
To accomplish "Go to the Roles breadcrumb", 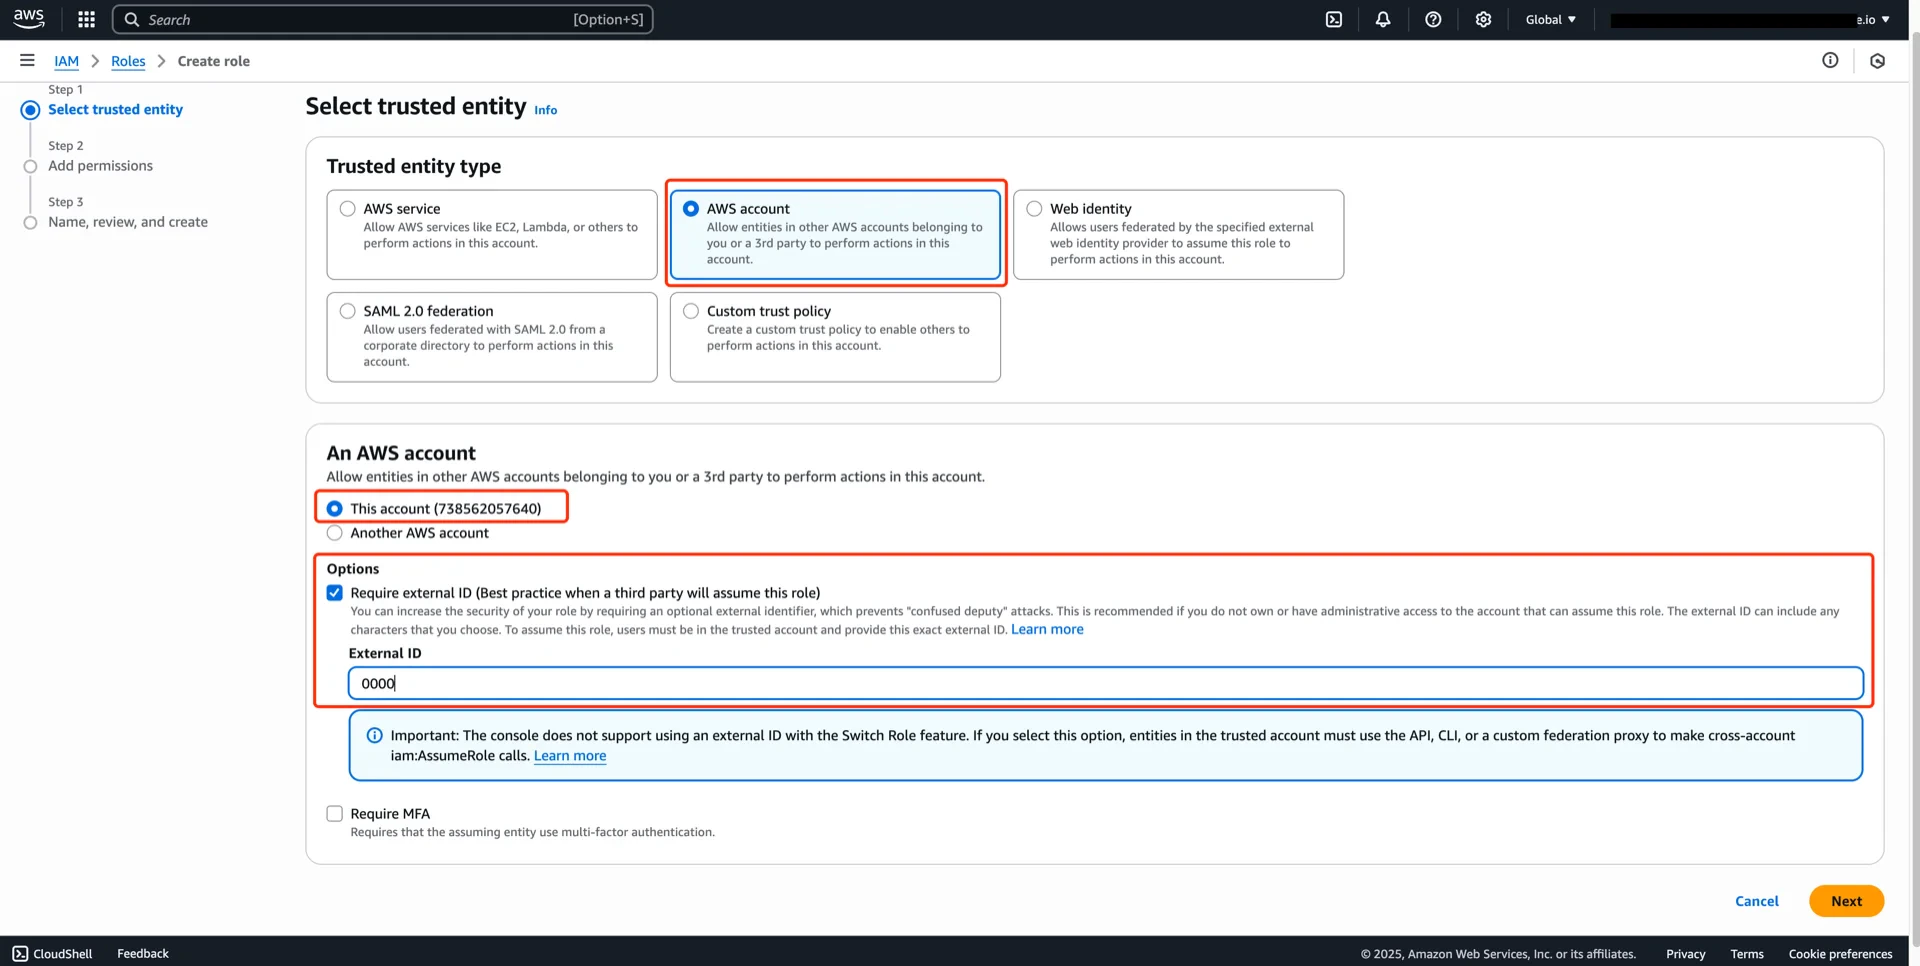I will click(x=128, y=61).
